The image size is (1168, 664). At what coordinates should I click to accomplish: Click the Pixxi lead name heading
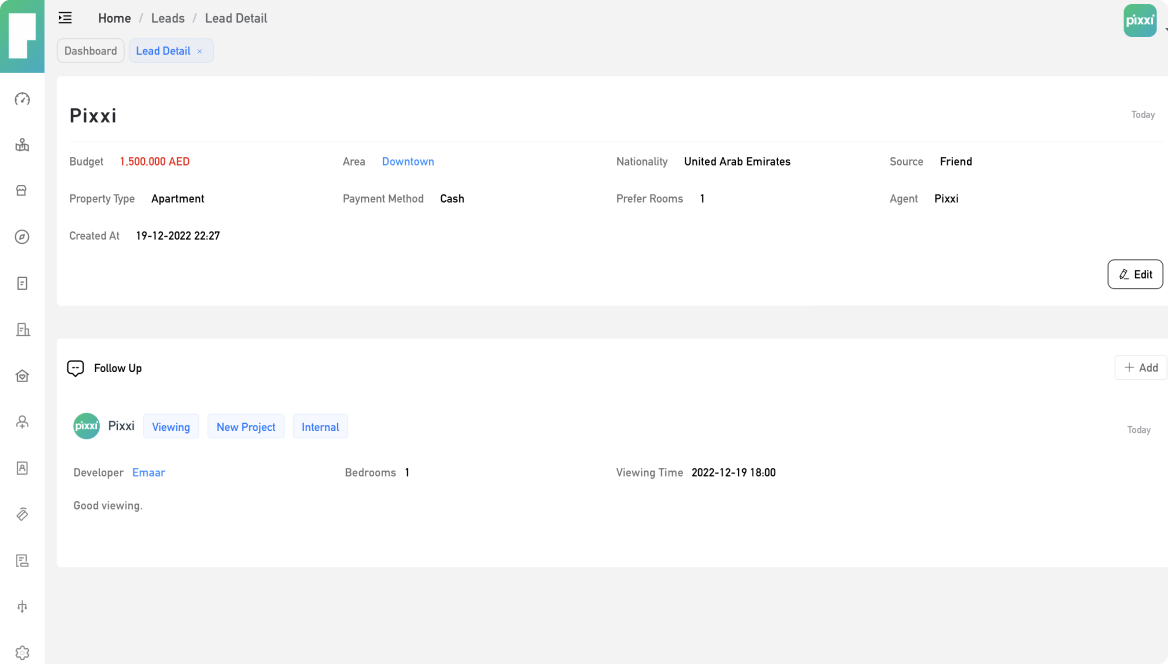tap(93, 116)
